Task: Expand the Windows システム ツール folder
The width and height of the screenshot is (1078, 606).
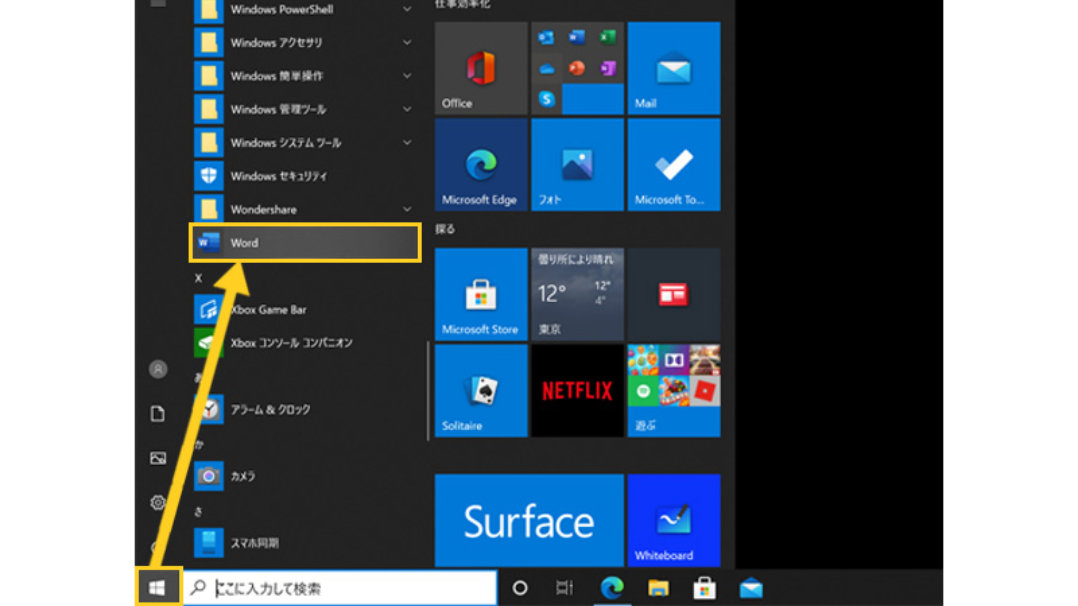Action: [x=407, y=142]
